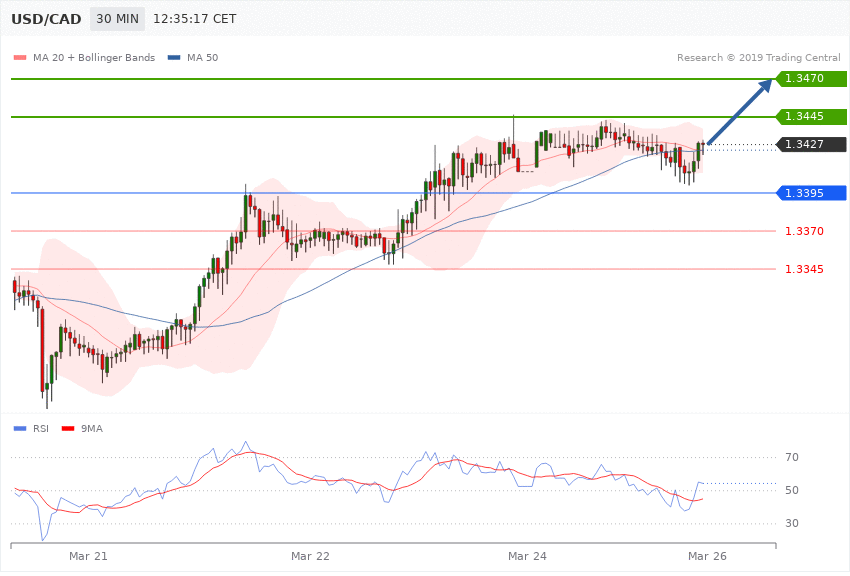Click the 1.3427 current price tag
The height and width of the screenshot is (576, 850).
[x=811, y=144]
